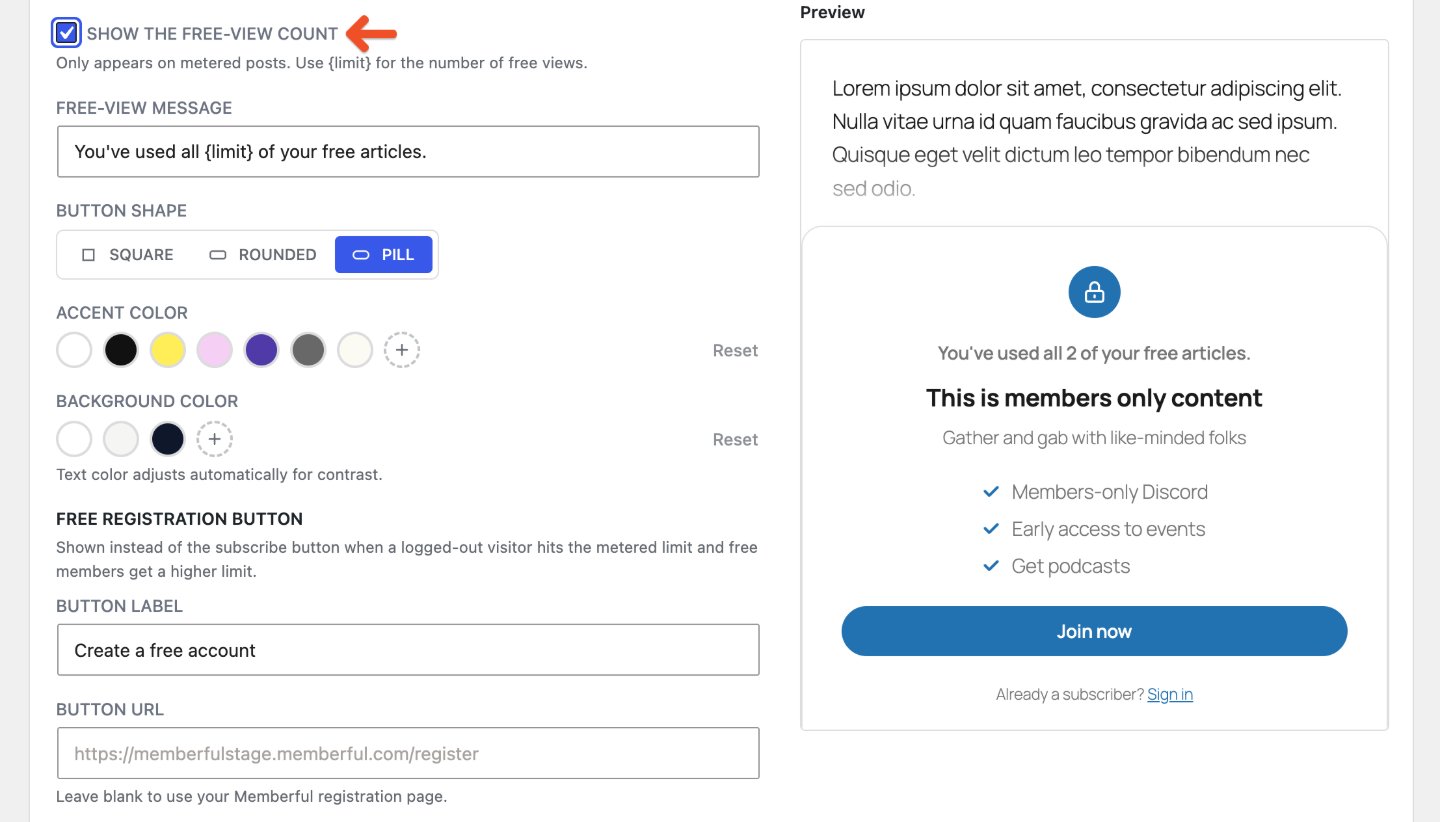Reset the background color
The width and height of the screenshot is (1440, 822).
click(x=735, y=440)
